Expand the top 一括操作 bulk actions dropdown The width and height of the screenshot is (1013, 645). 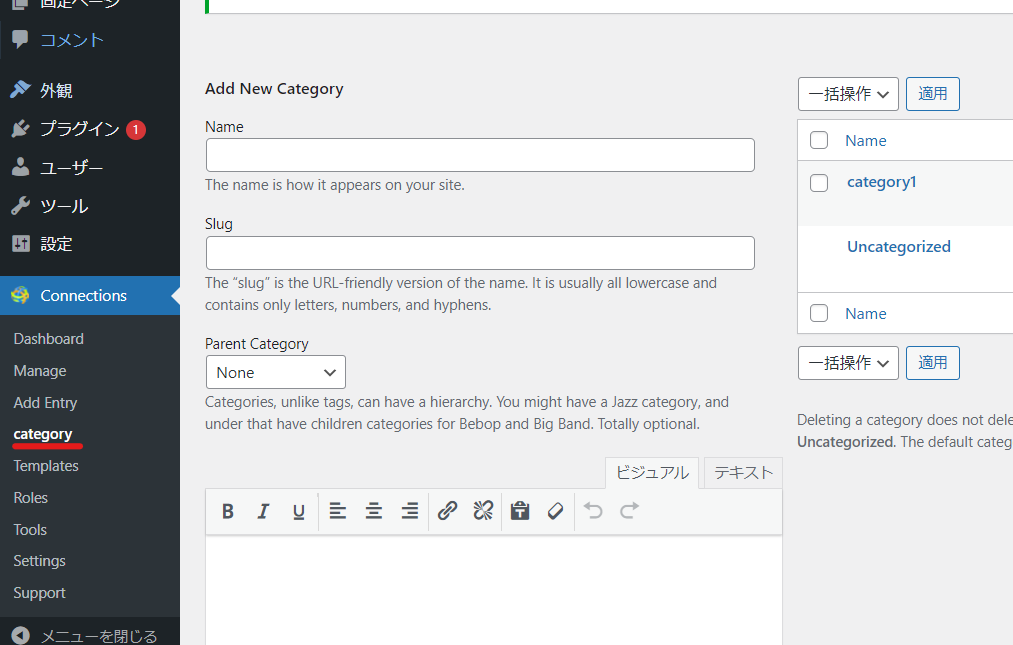(848, 94)
